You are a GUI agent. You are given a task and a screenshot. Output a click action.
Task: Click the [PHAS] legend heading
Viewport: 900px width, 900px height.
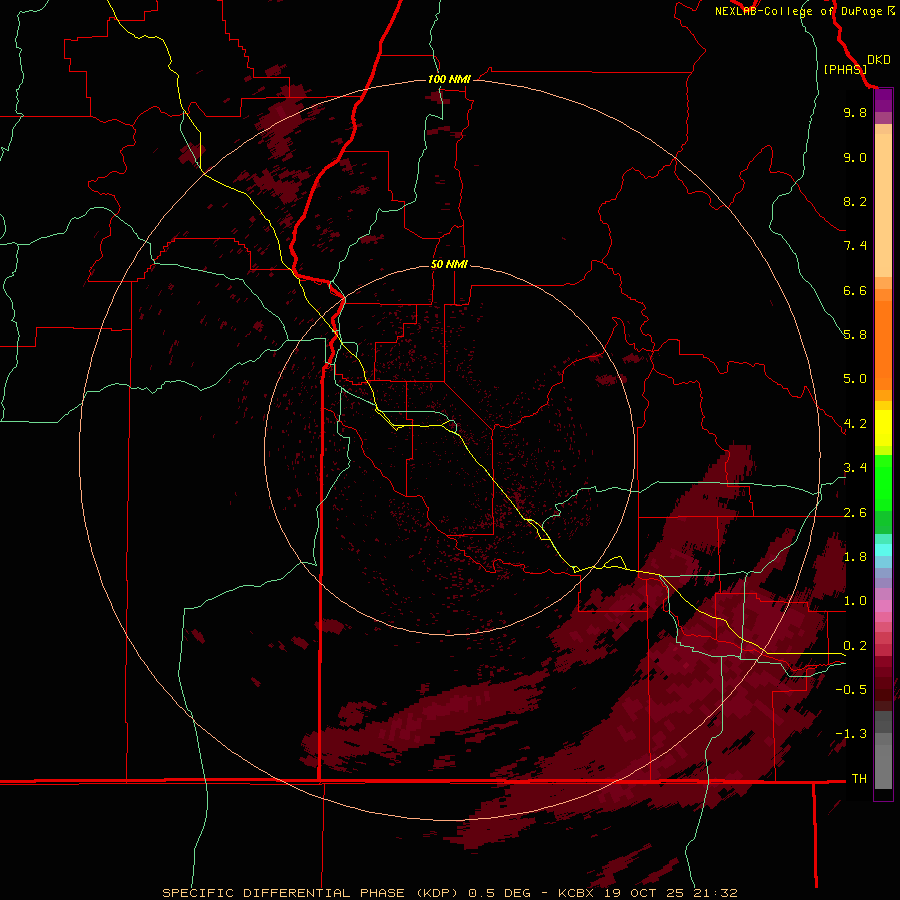point(845,70)
